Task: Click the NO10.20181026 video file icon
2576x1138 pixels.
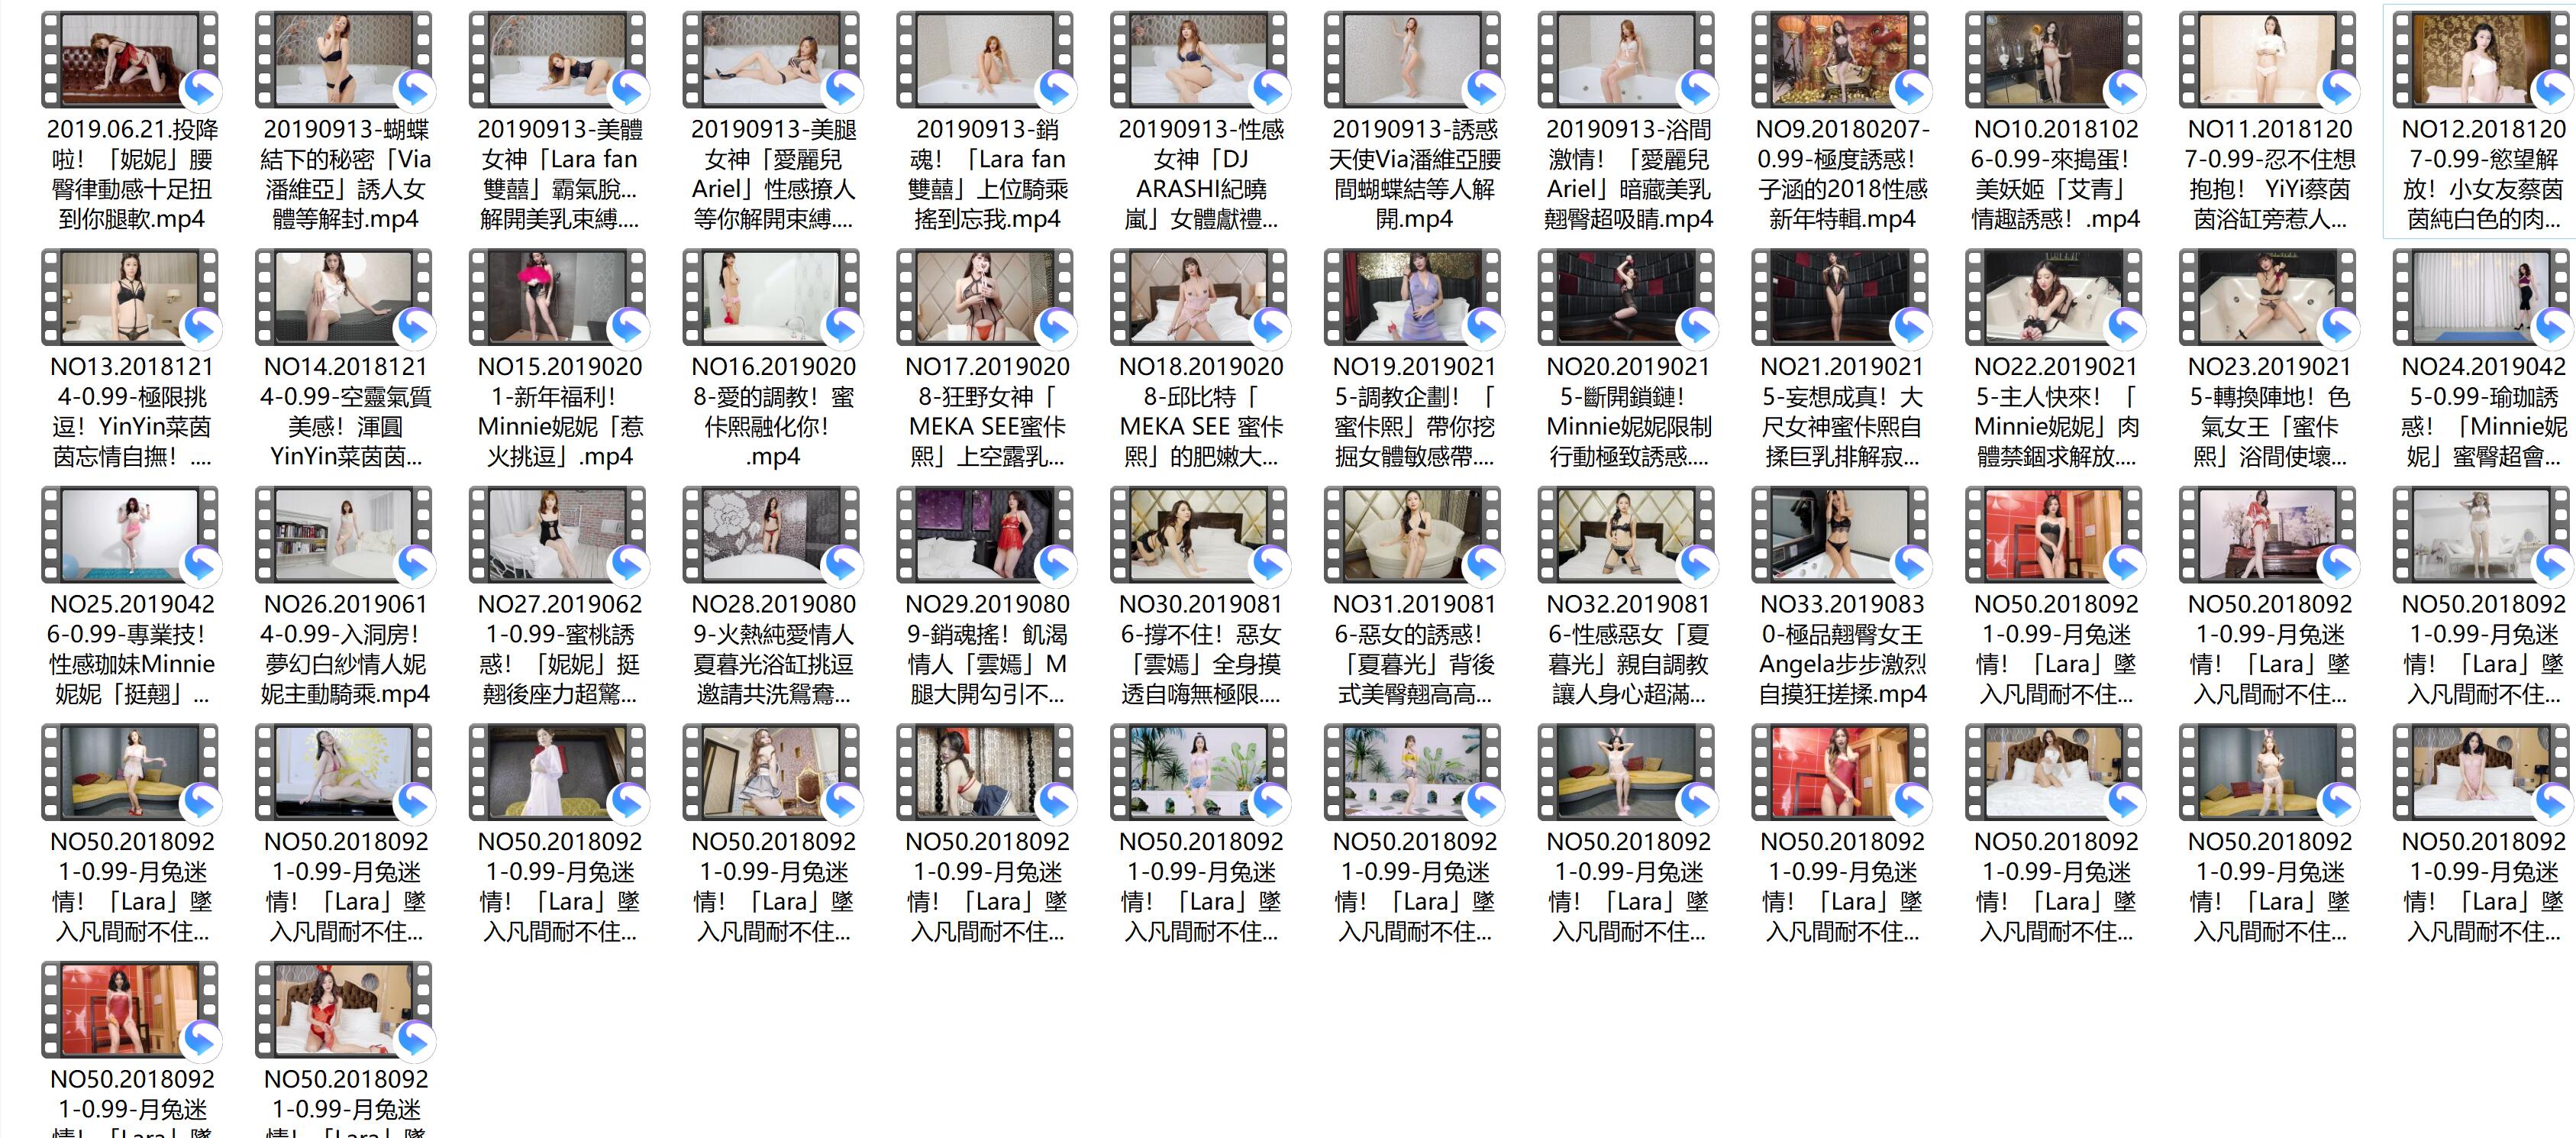Action: pyautogui.click(x=2054, y=60)
